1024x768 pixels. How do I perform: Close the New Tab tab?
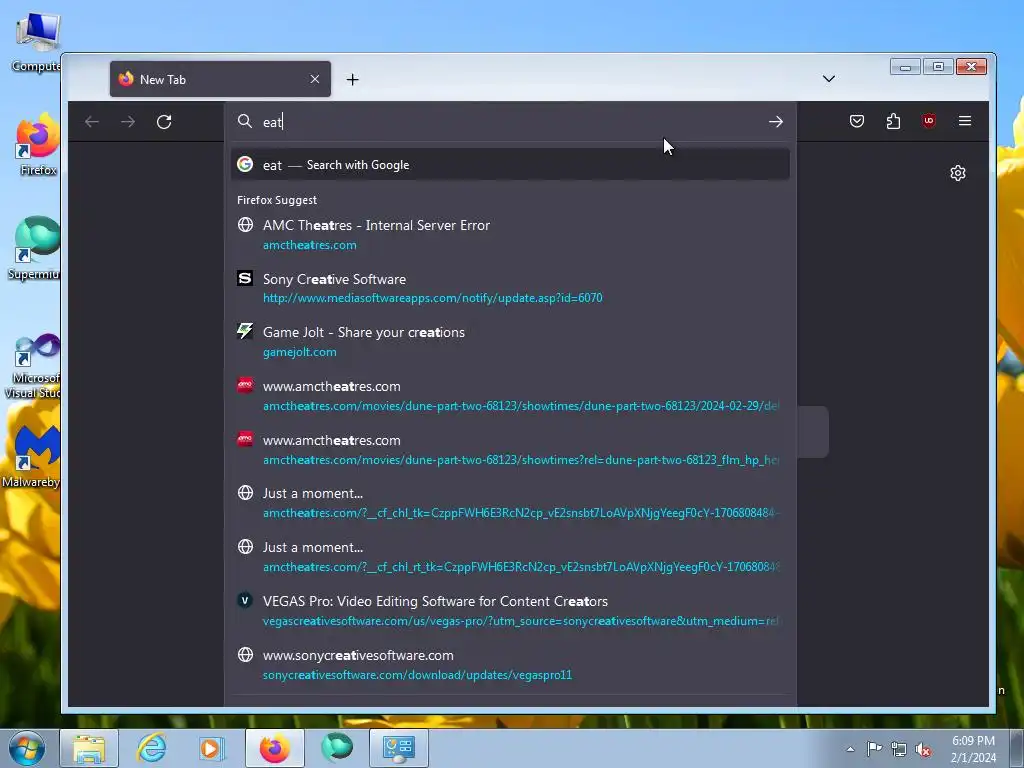(315, 79)
